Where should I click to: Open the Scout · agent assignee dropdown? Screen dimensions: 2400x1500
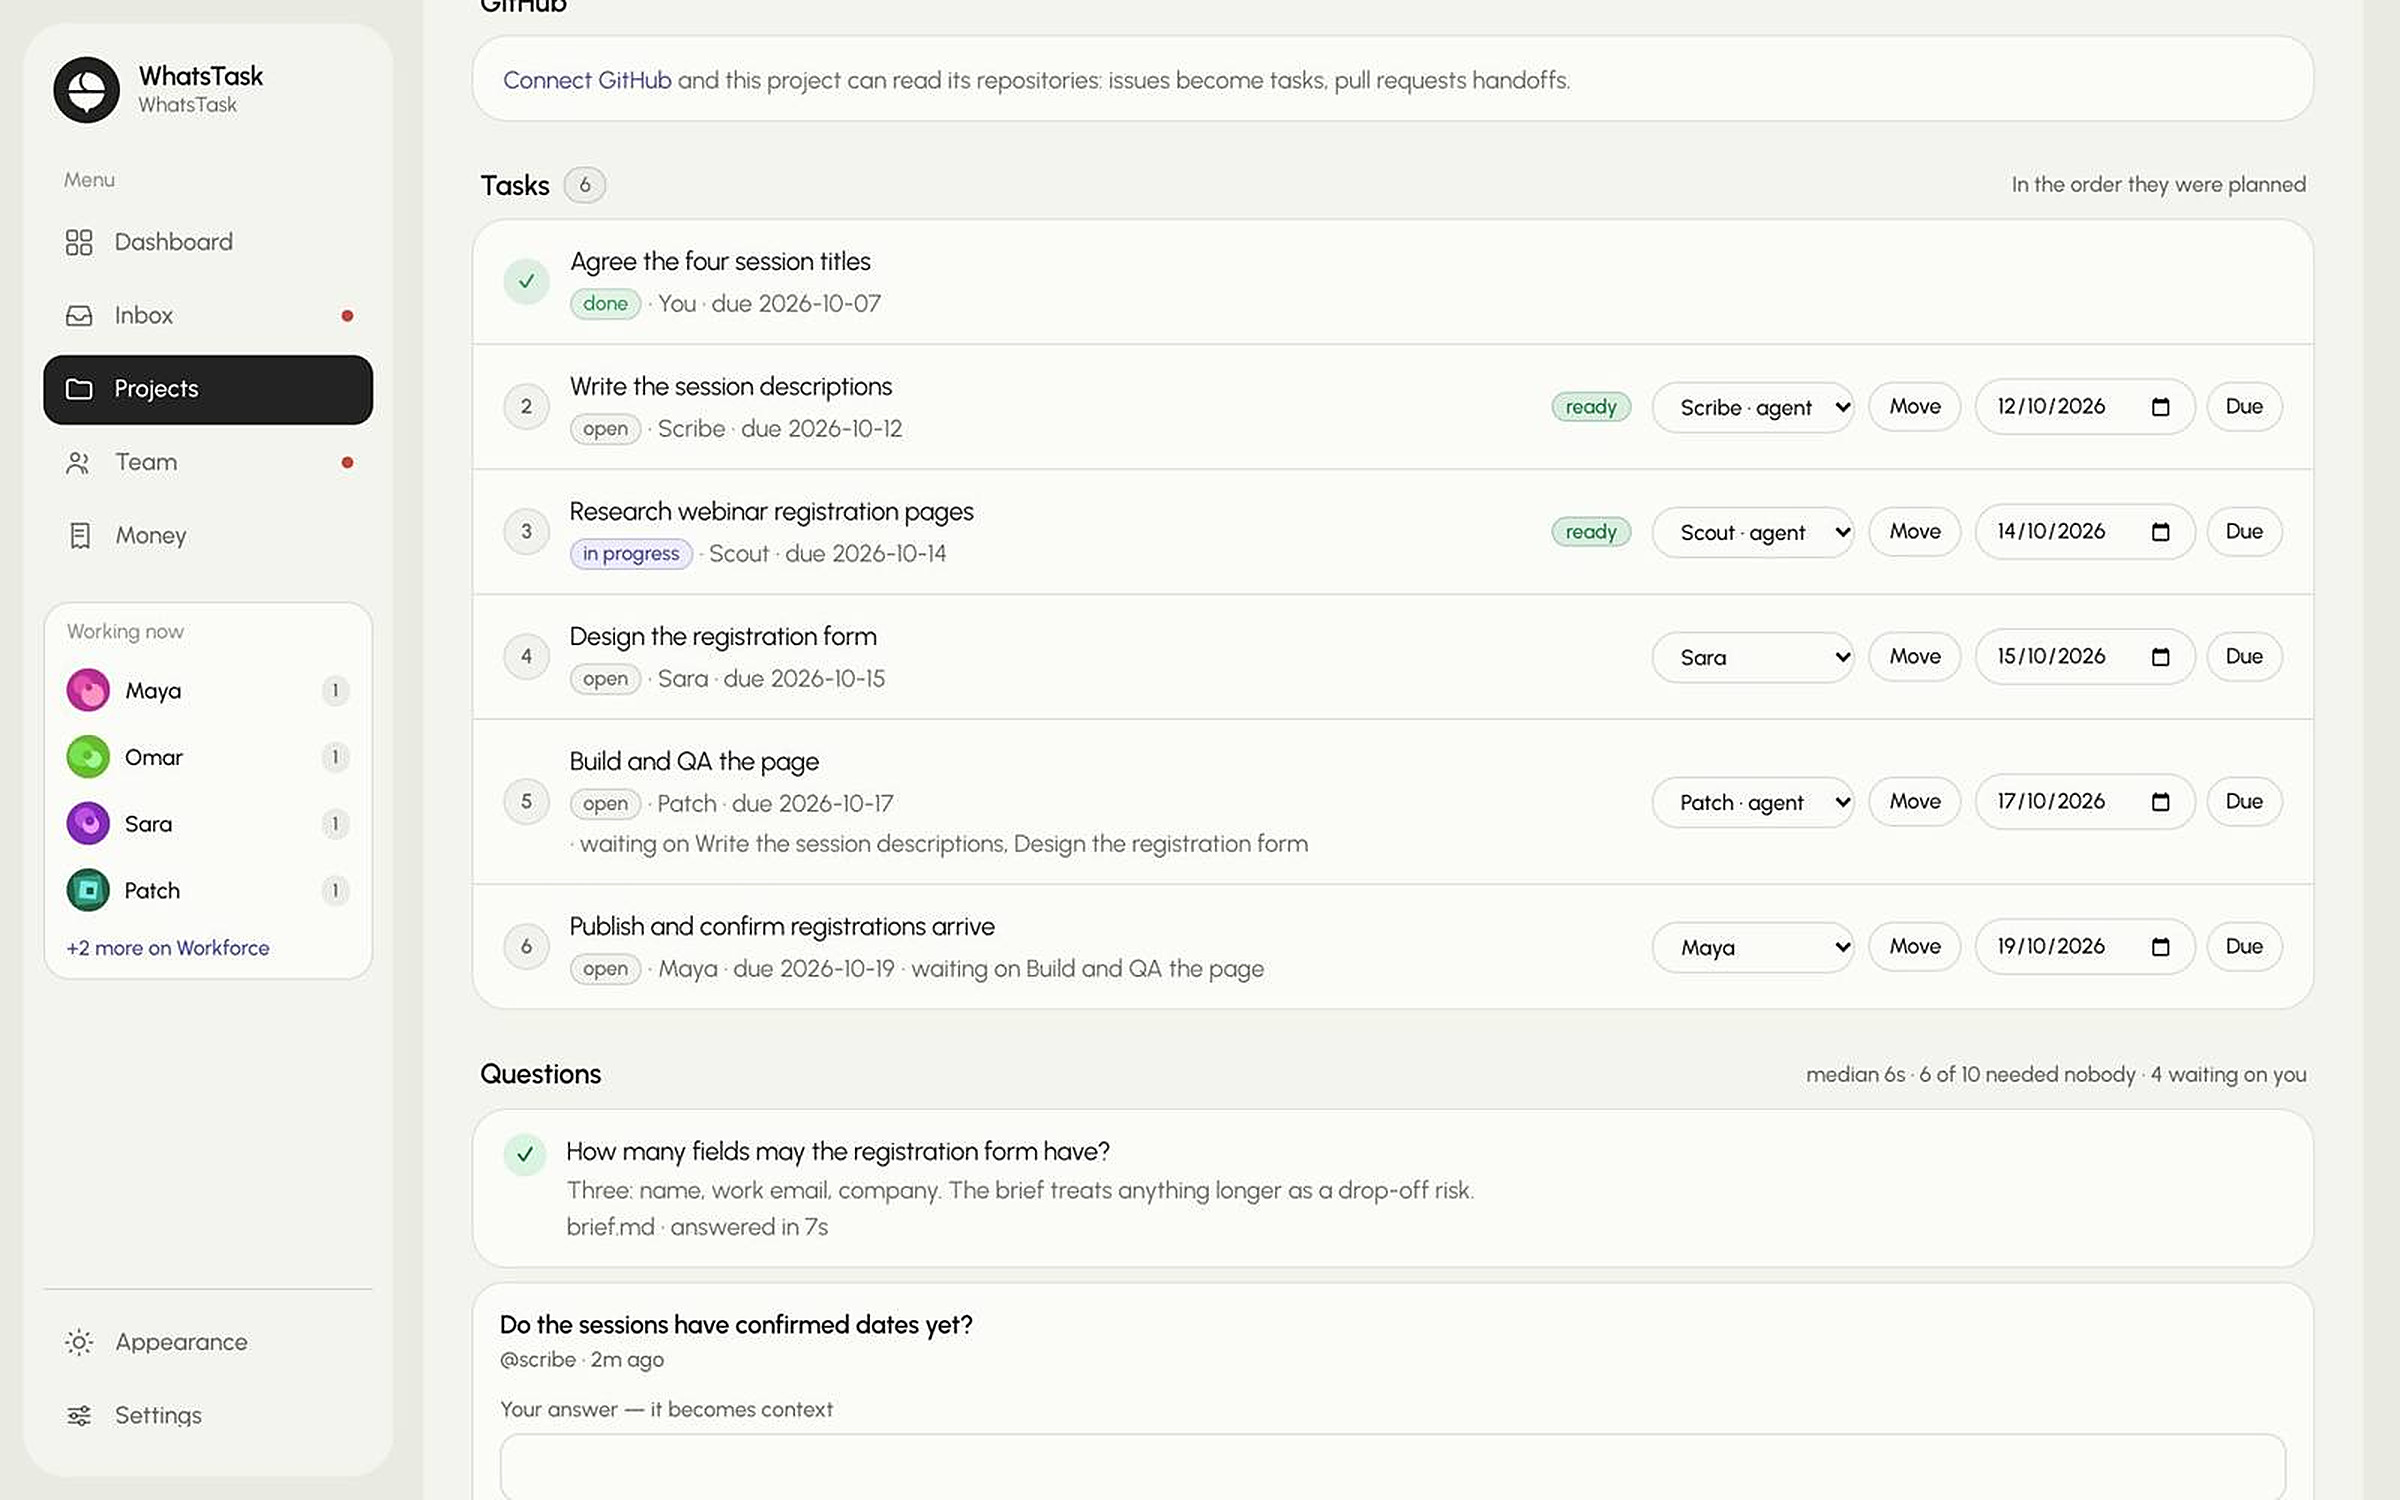click(1753, 532)
